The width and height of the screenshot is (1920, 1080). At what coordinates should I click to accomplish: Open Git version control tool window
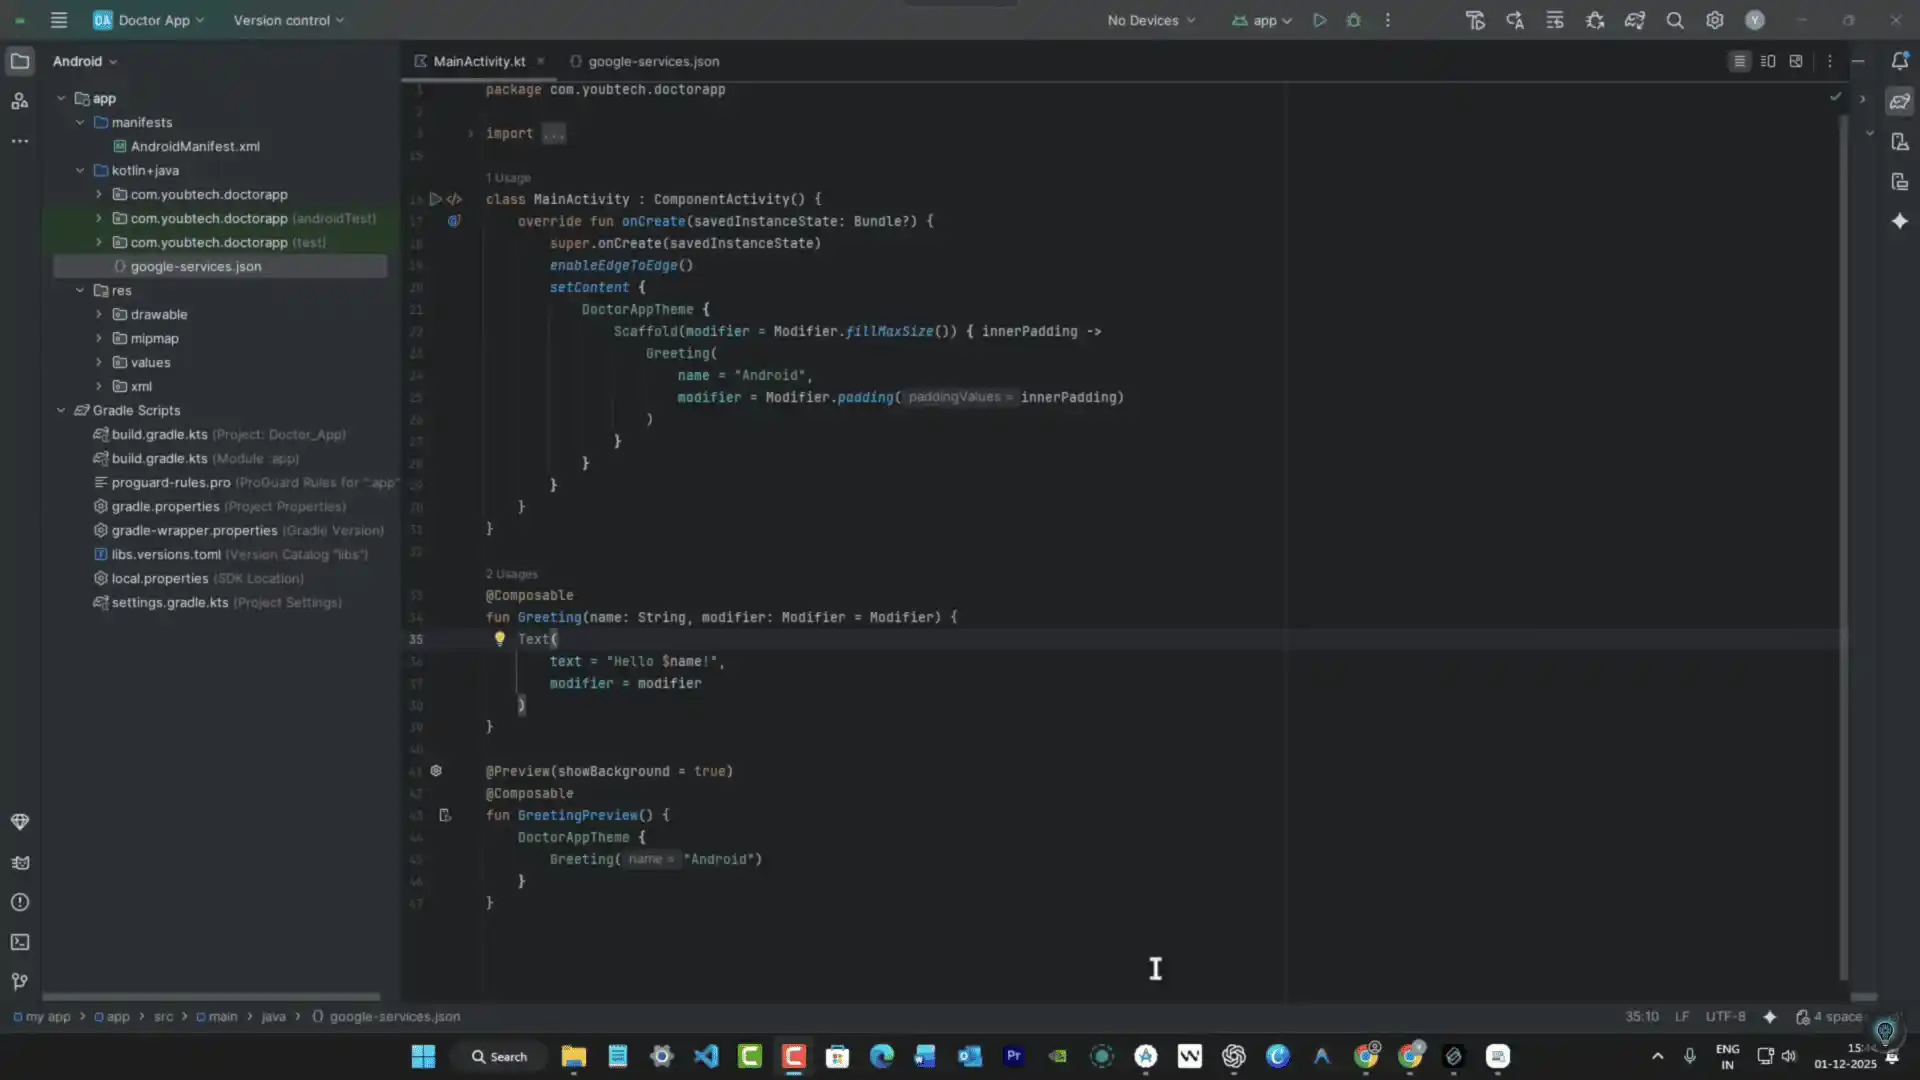pos(20,982)
